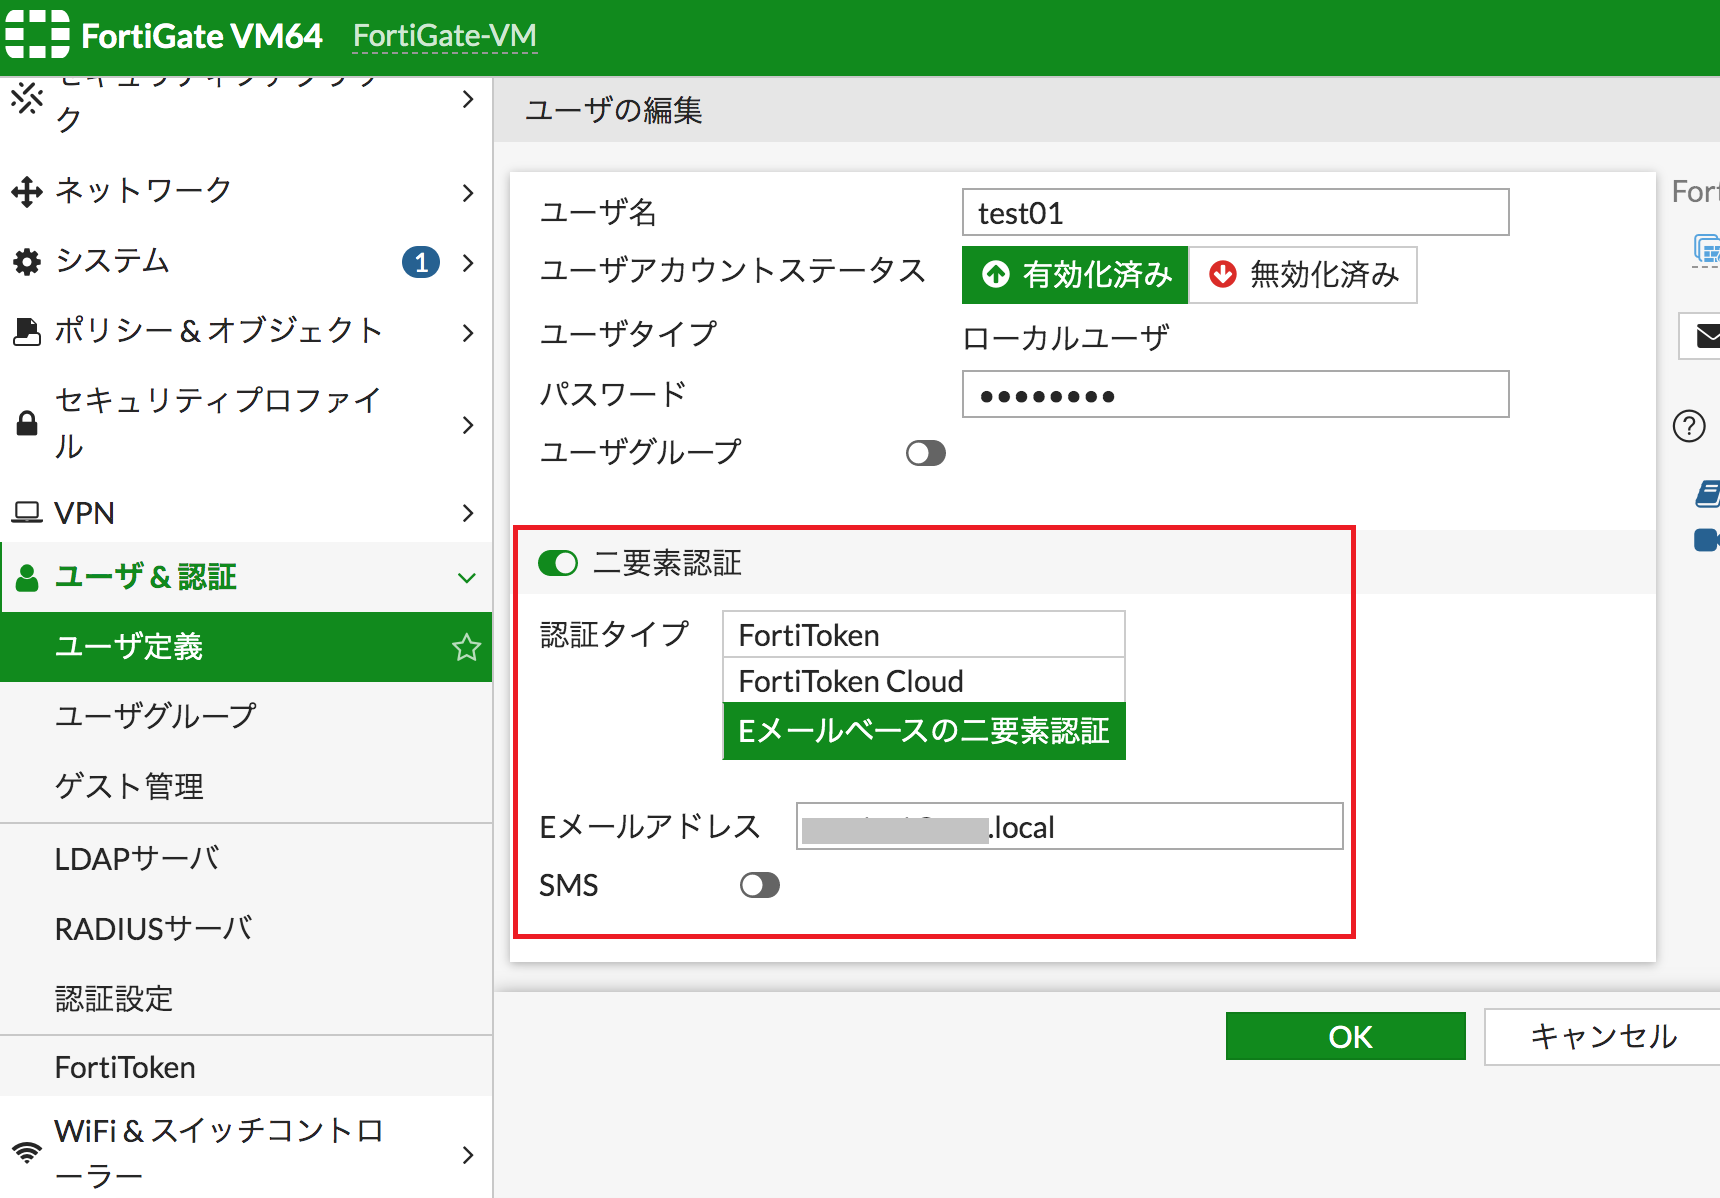Click the OK button

1346,1036
